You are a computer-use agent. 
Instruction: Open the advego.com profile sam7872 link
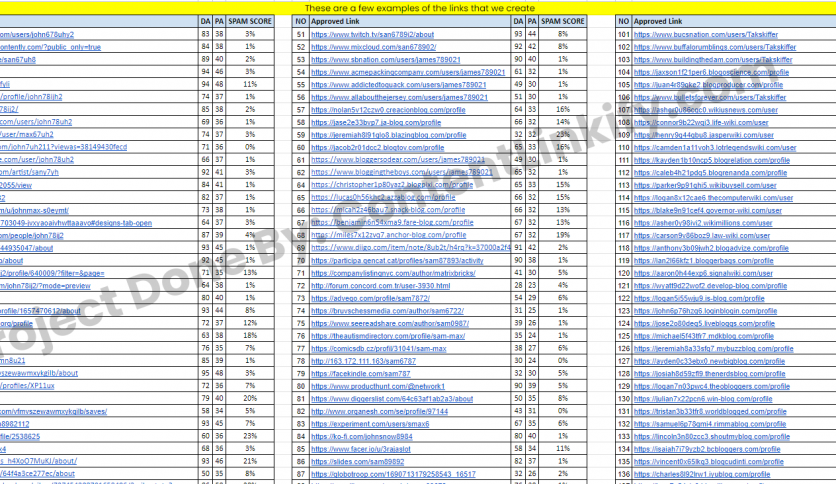[x=370, y=299]
